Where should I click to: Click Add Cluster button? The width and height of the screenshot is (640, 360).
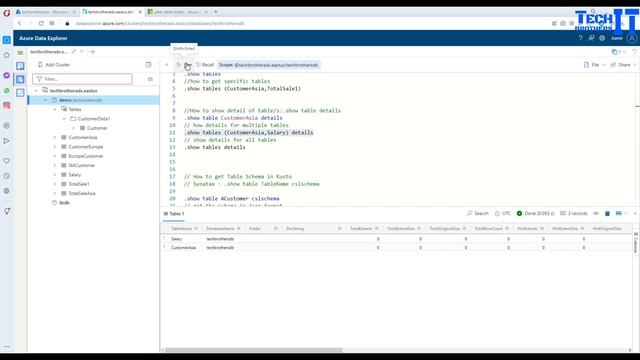click(53, 64)
